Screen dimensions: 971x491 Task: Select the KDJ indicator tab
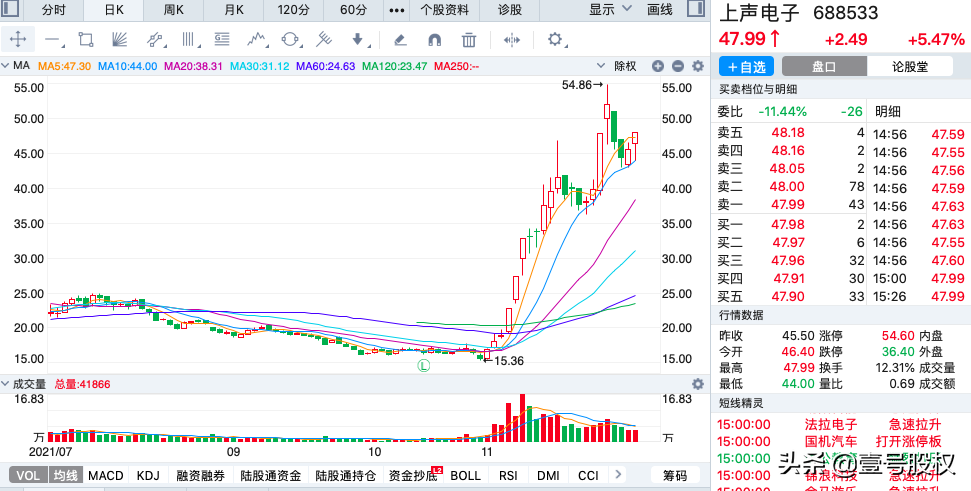[x=149, y=476]
